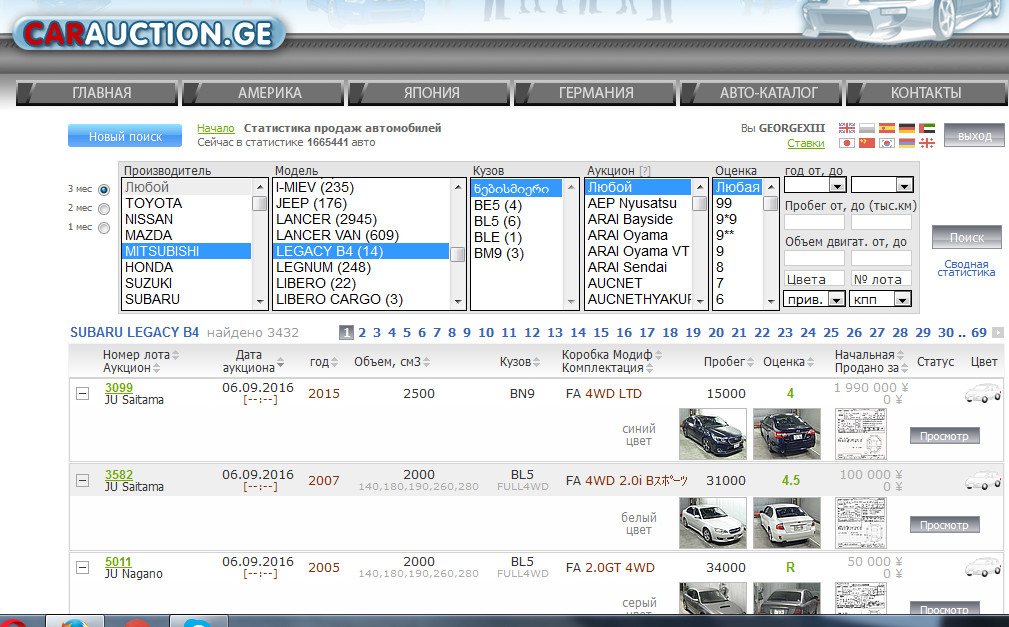Collapse the lot 3099 row
The image size is (1009, 627).
pos(83,394)
